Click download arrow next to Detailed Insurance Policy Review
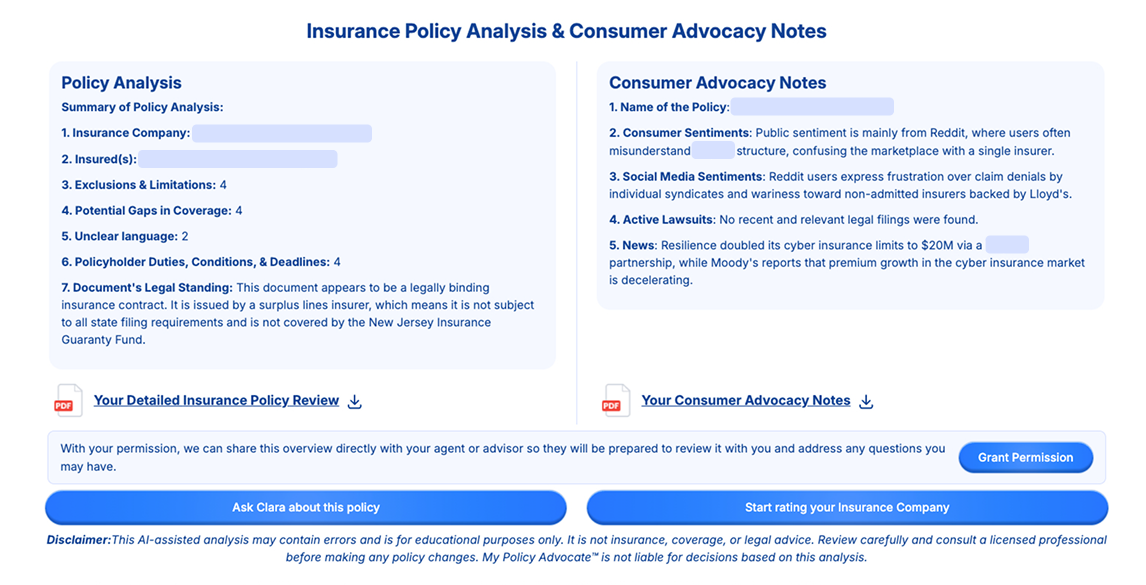This screenshot has height=585, width=1146. [x=355, y=401]
